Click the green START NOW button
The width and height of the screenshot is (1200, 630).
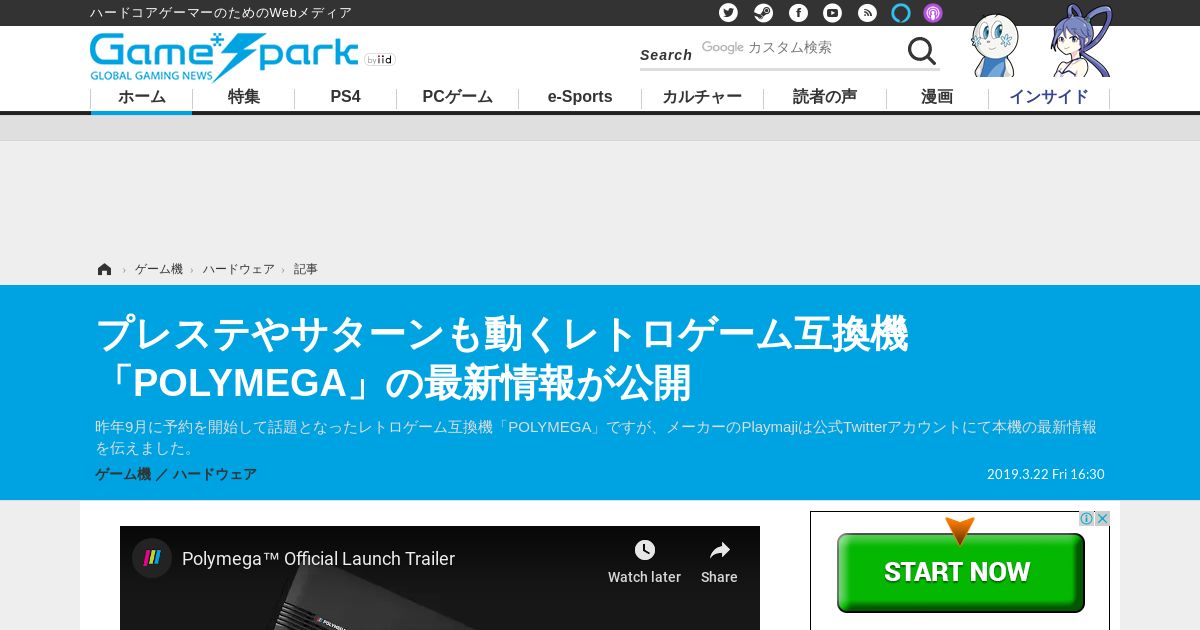960,572
